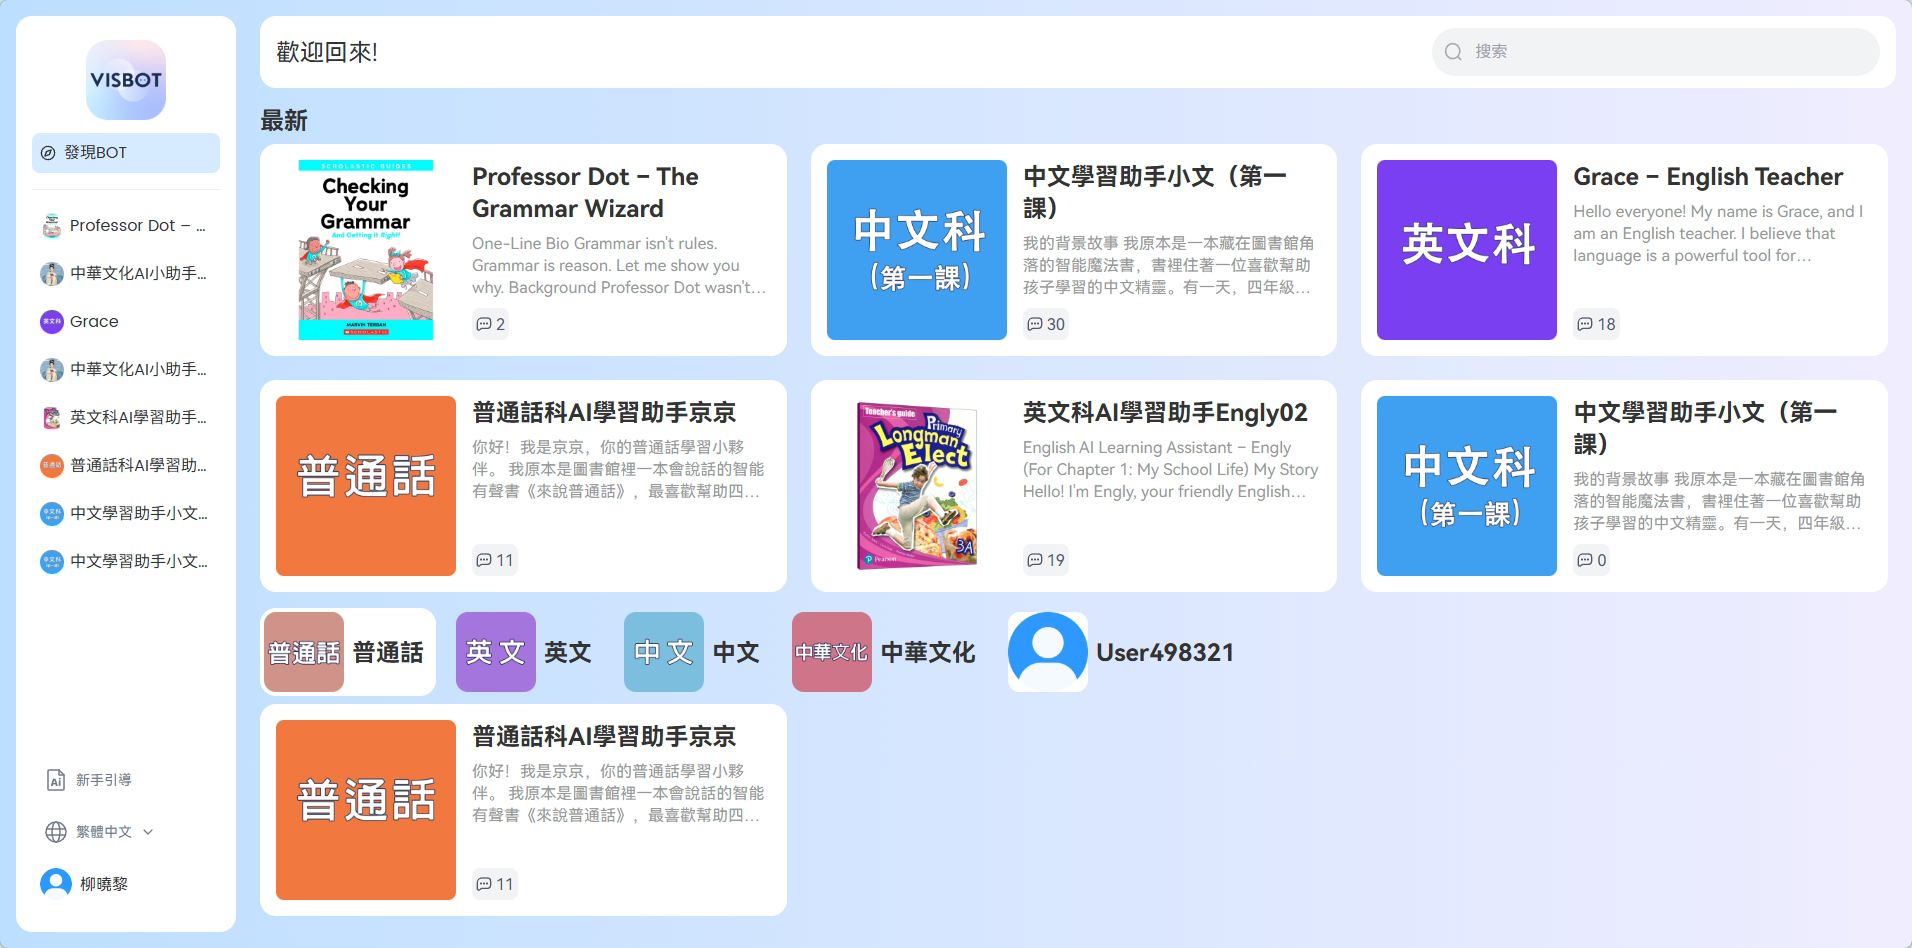
Task: Click the VISBOT logo icon
Action: coord(126,80)
